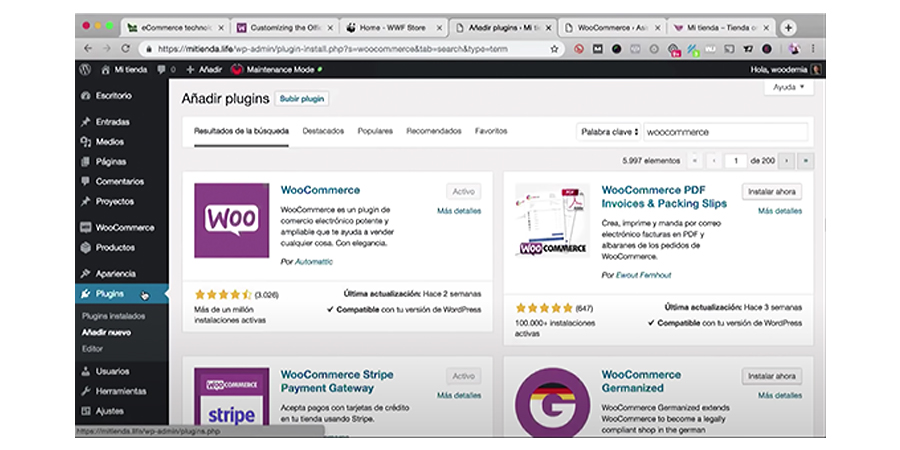The image size is (900, 450).
Task: Click Plugins instalados in the submenu
Action: 114,316
